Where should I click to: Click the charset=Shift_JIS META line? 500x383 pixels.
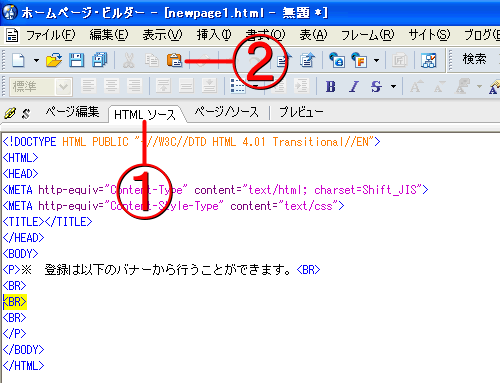click(x=215, y=190)
